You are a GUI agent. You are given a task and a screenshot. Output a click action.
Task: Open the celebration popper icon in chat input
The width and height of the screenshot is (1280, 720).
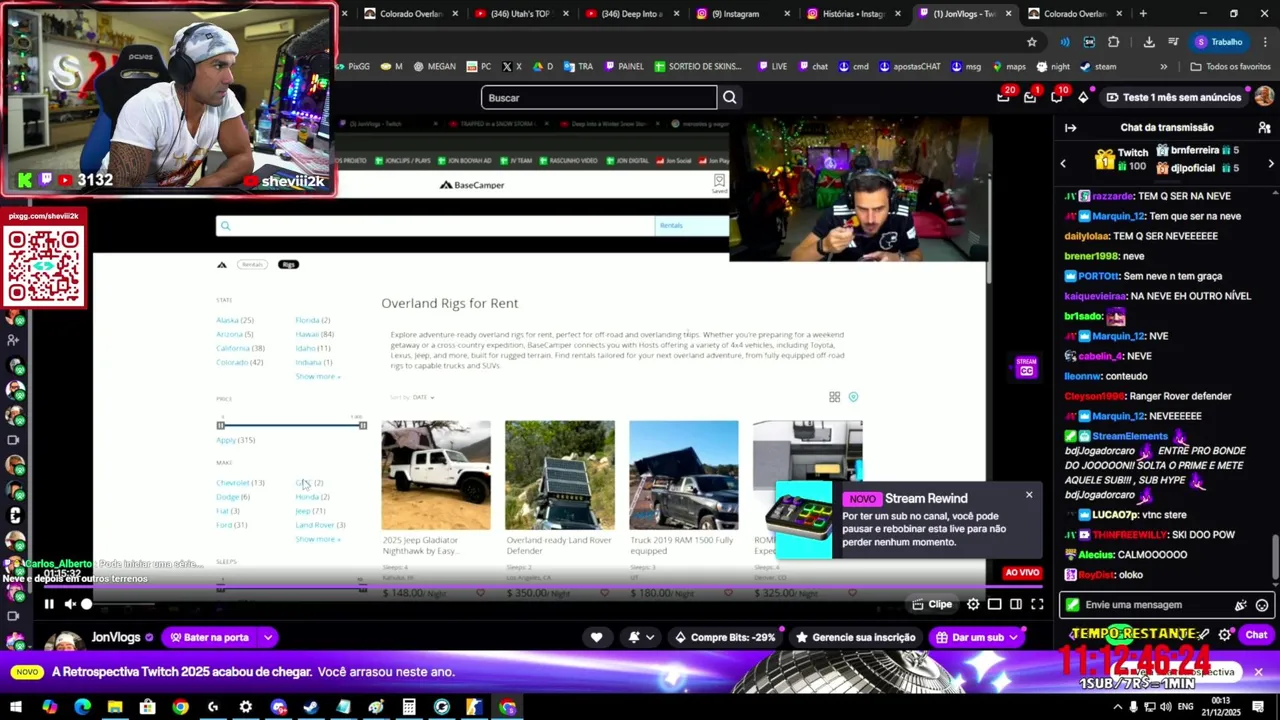pos(1241,605)
